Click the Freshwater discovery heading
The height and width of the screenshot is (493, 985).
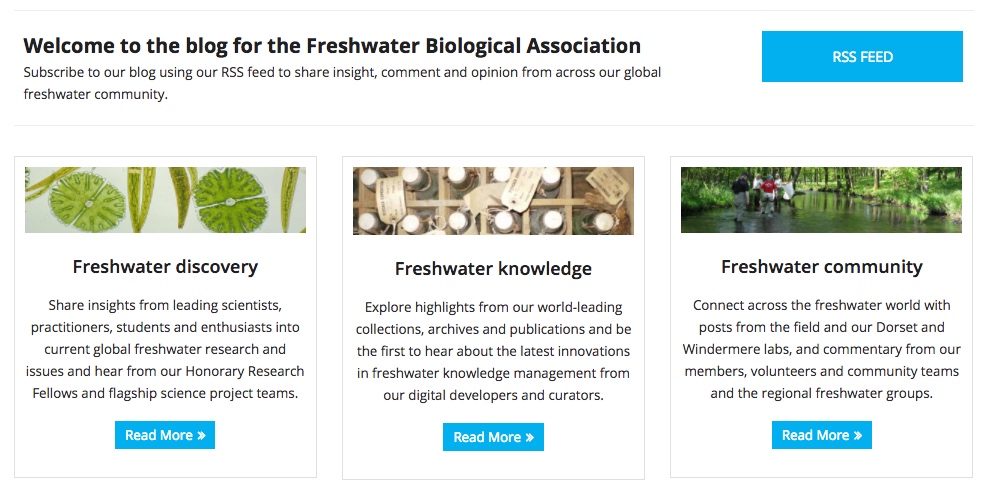coord(165,267)
